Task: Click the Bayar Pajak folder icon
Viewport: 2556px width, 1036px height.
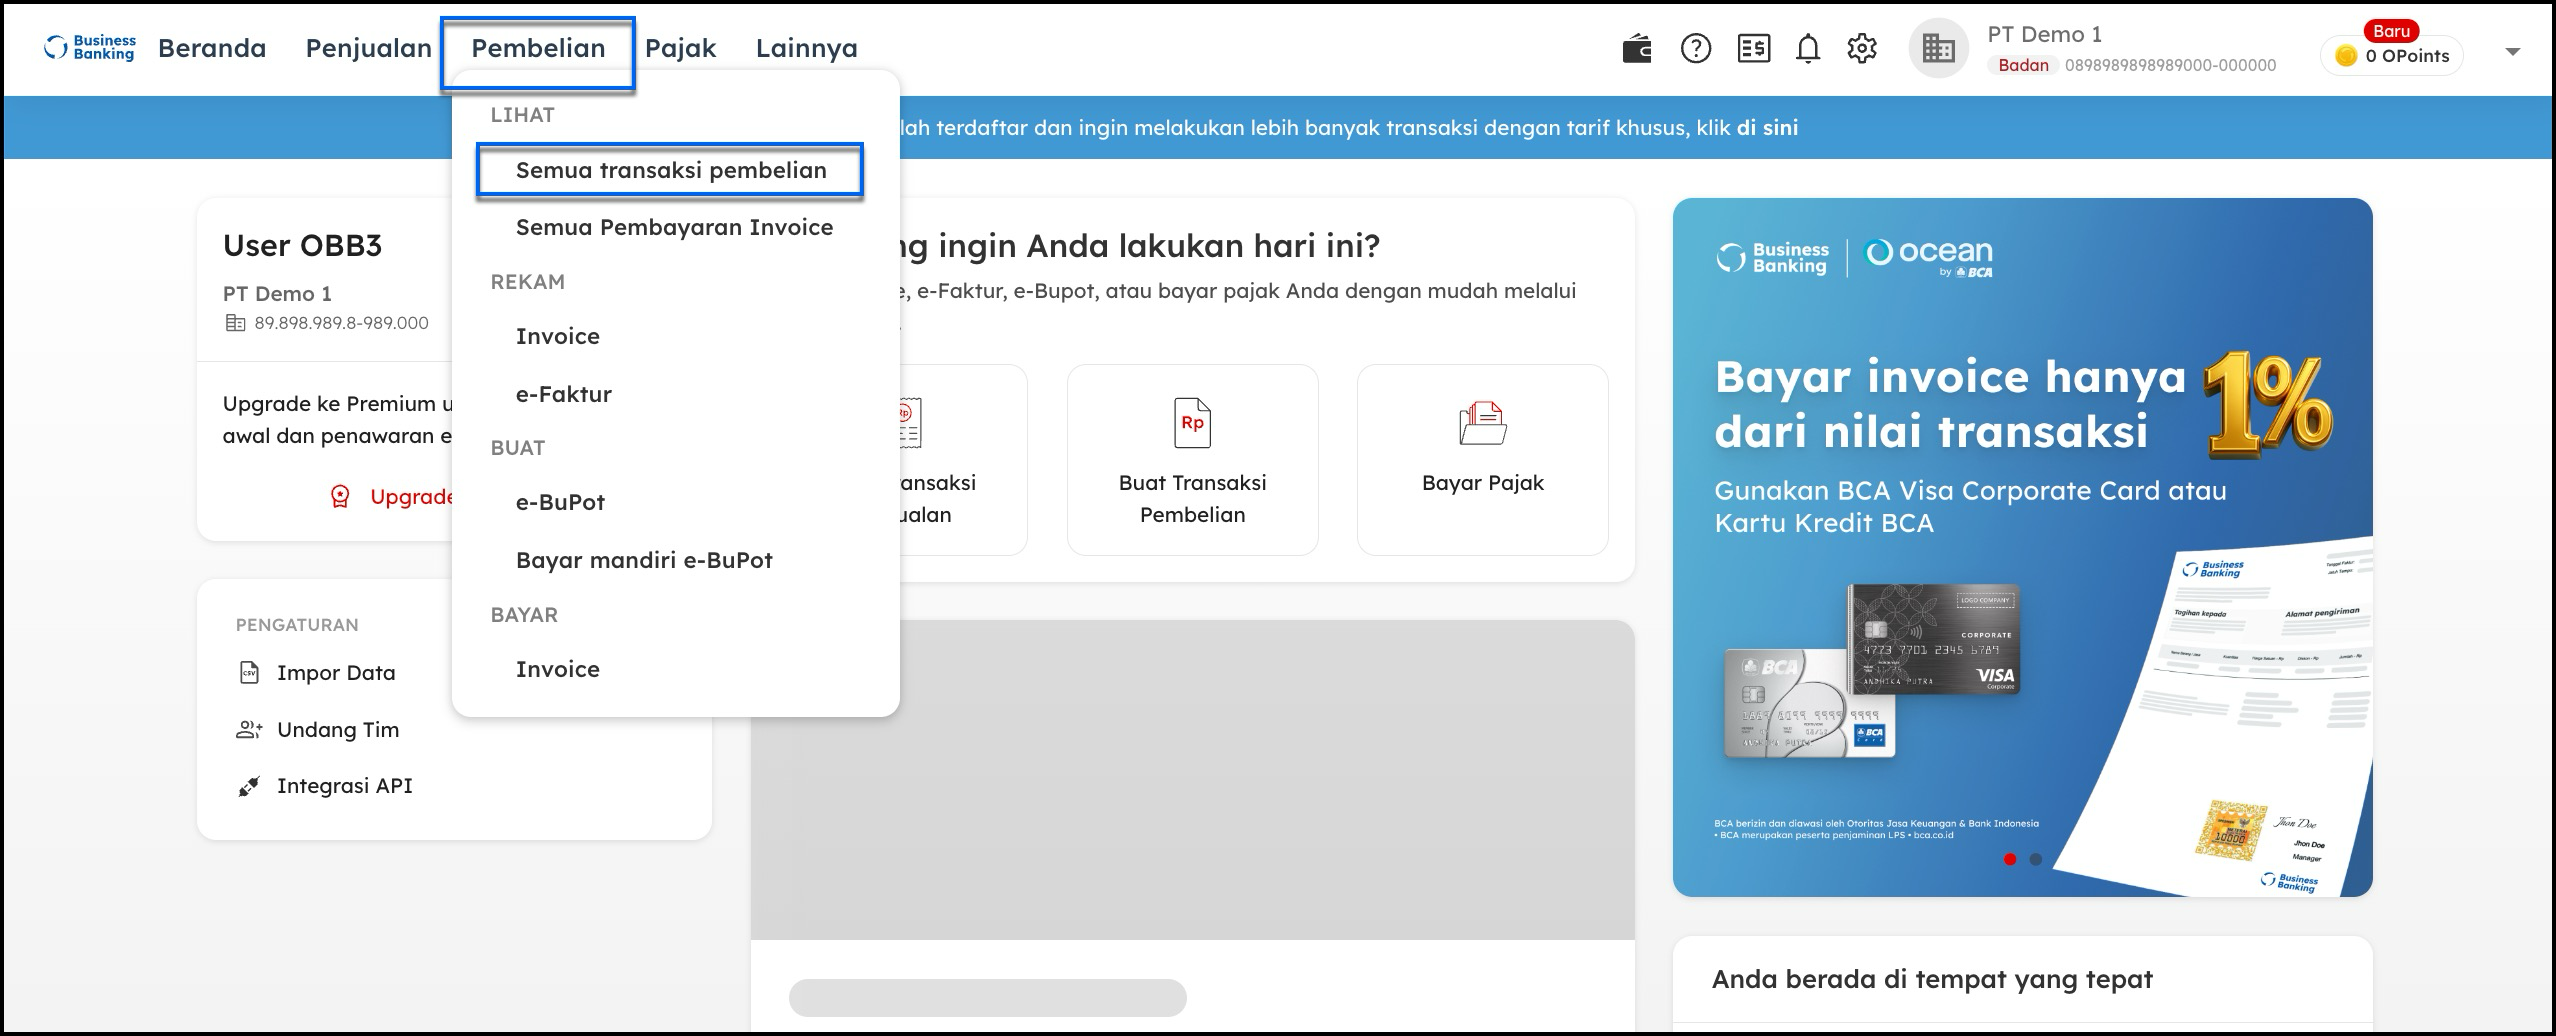Action: [1482, 423]
